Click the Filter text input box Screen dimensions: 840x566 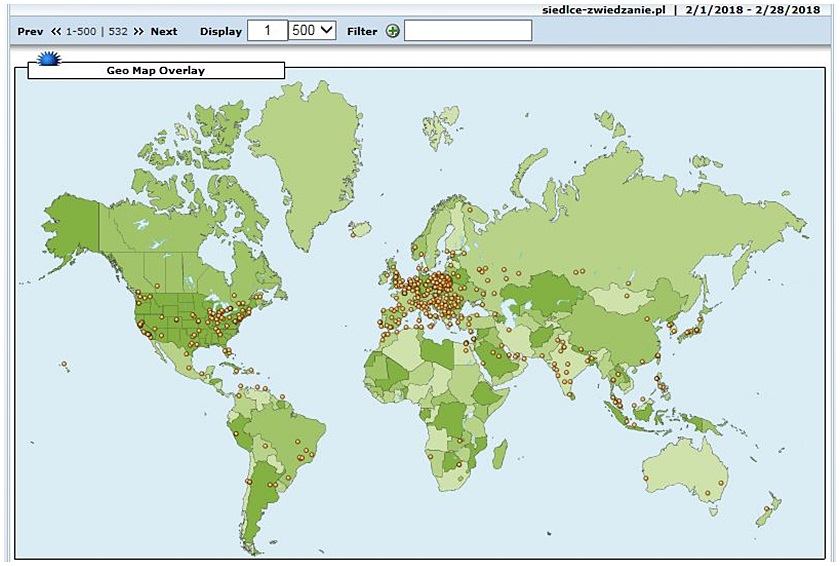(468, 31)
